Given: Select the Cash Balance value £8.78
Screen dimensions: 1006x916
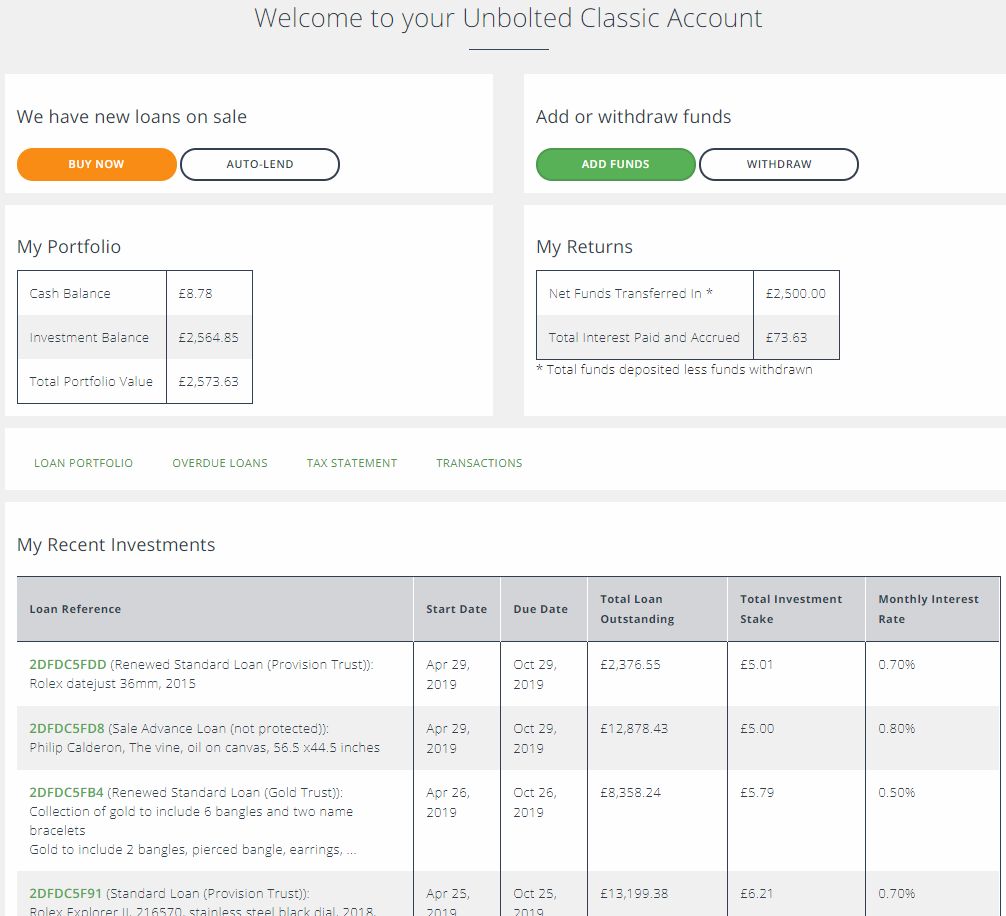Looking at the screenshot, I should (195, 294).
